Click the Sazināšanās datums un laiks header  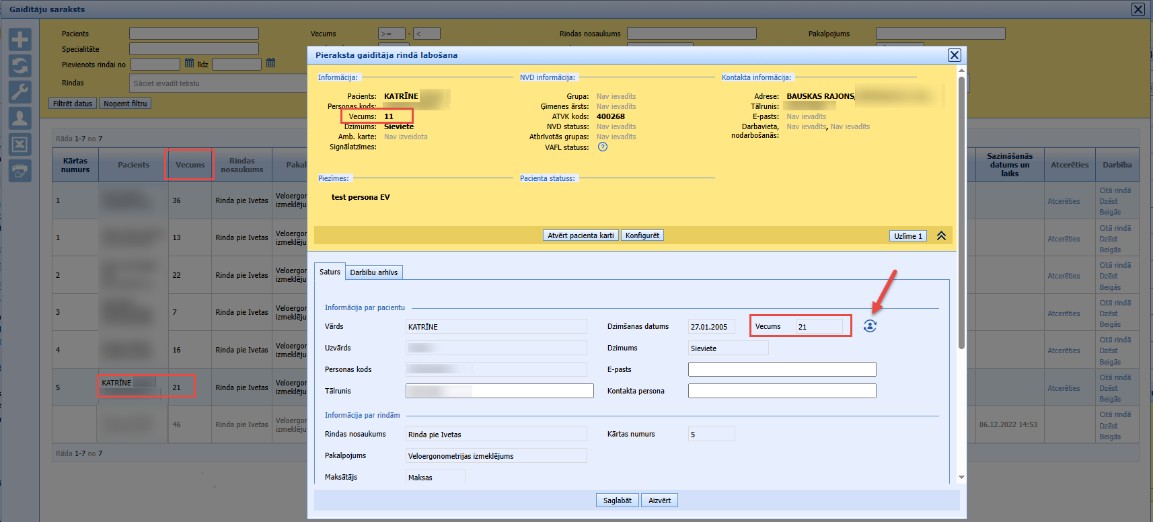pos(1008,165)
